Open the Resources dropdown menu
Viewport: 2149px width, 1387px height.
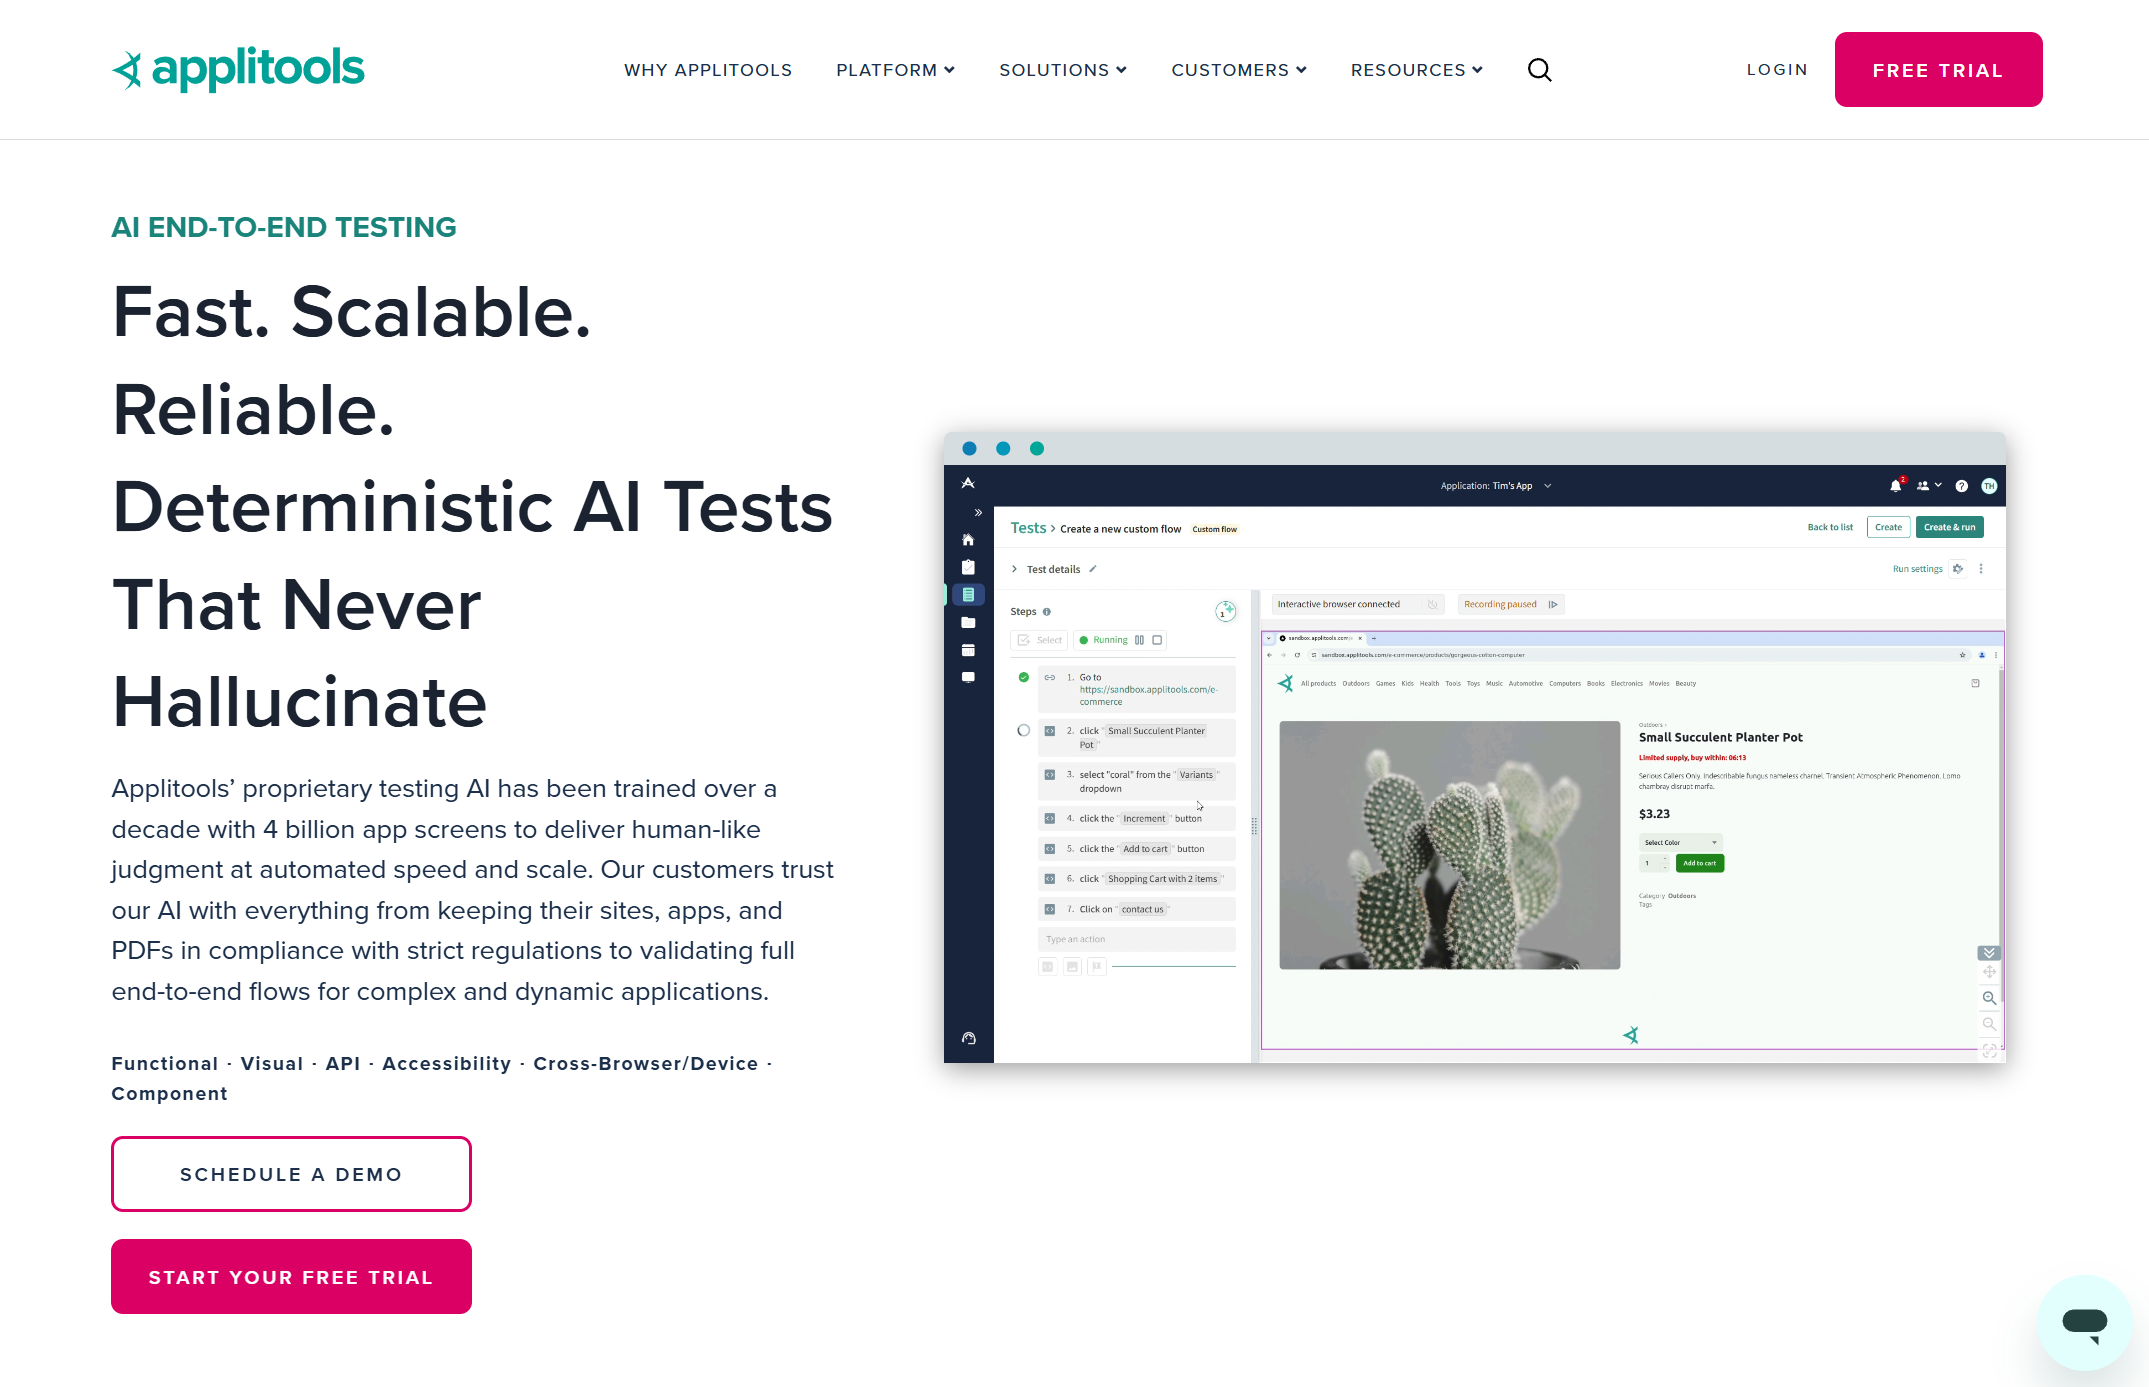(1416, 70)
